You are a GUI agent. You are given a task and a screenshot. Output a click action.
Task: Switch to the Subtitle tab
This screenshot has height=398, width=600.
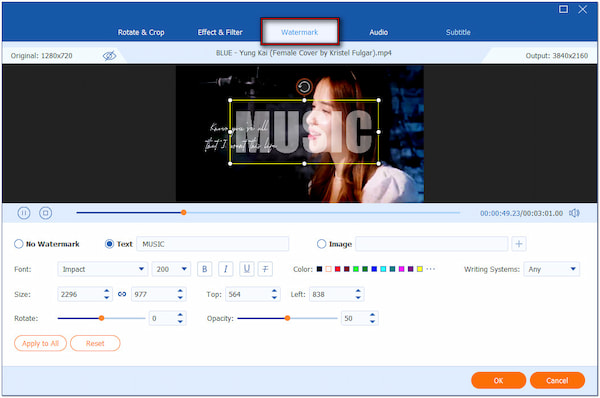pos(458,32)
